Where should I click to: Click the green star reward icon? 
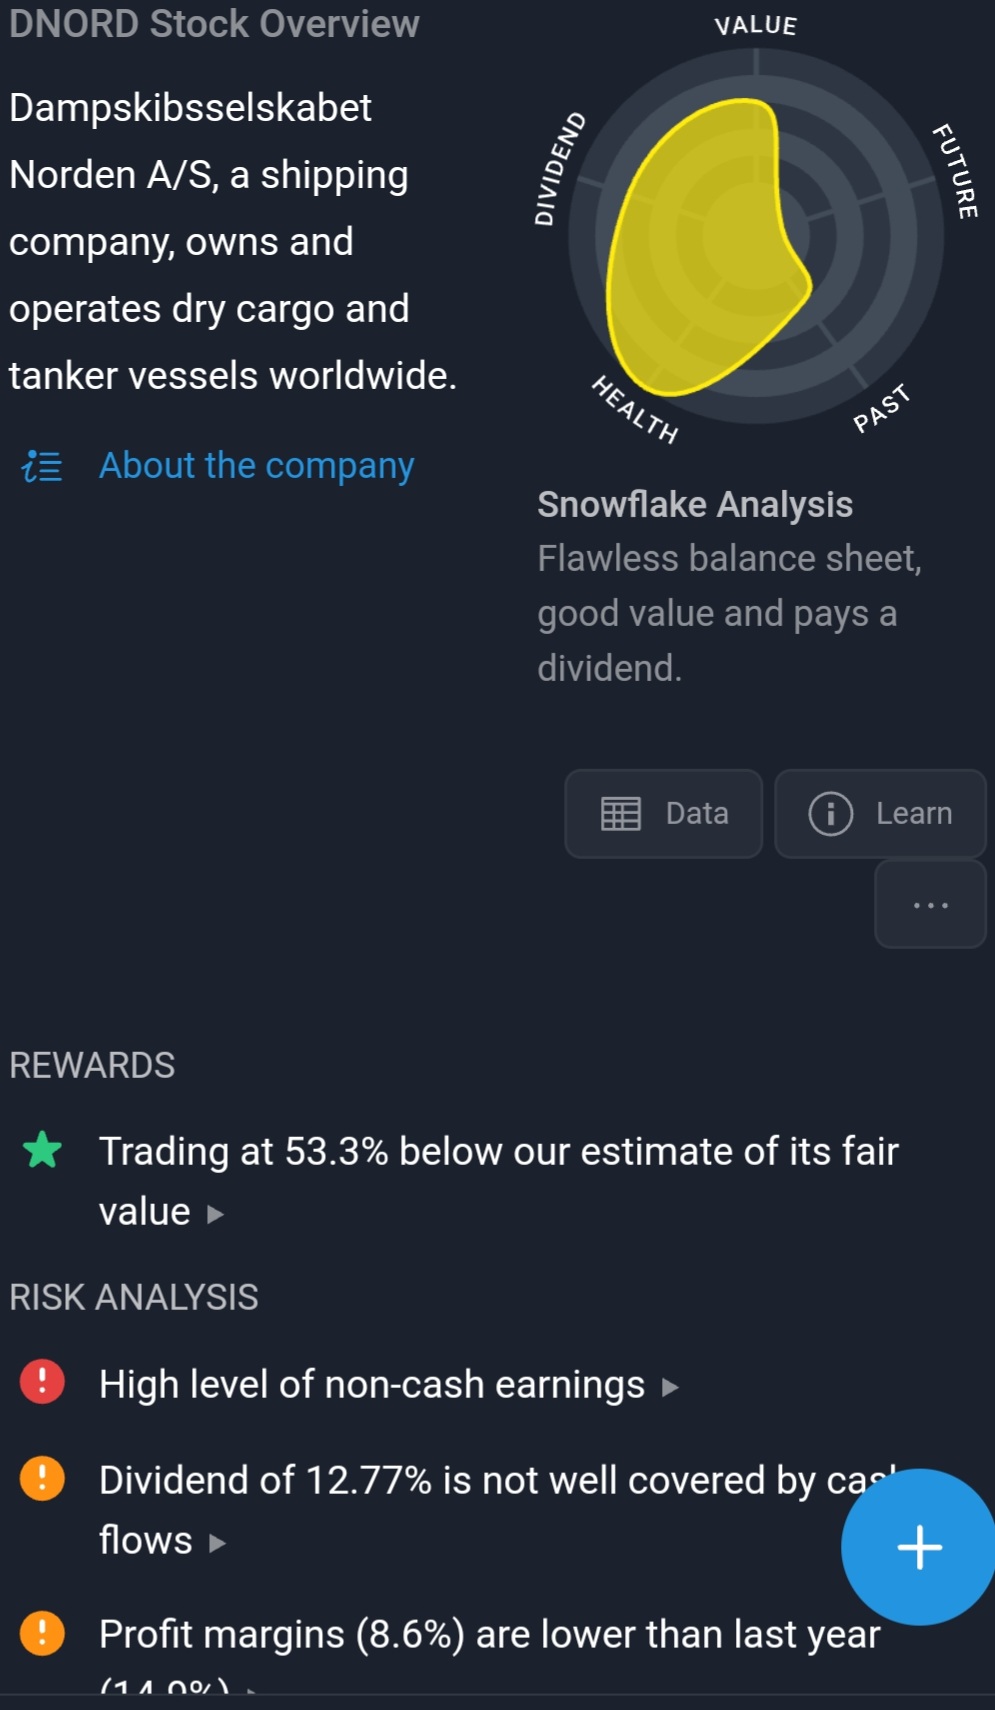(x=42, y=1152)
